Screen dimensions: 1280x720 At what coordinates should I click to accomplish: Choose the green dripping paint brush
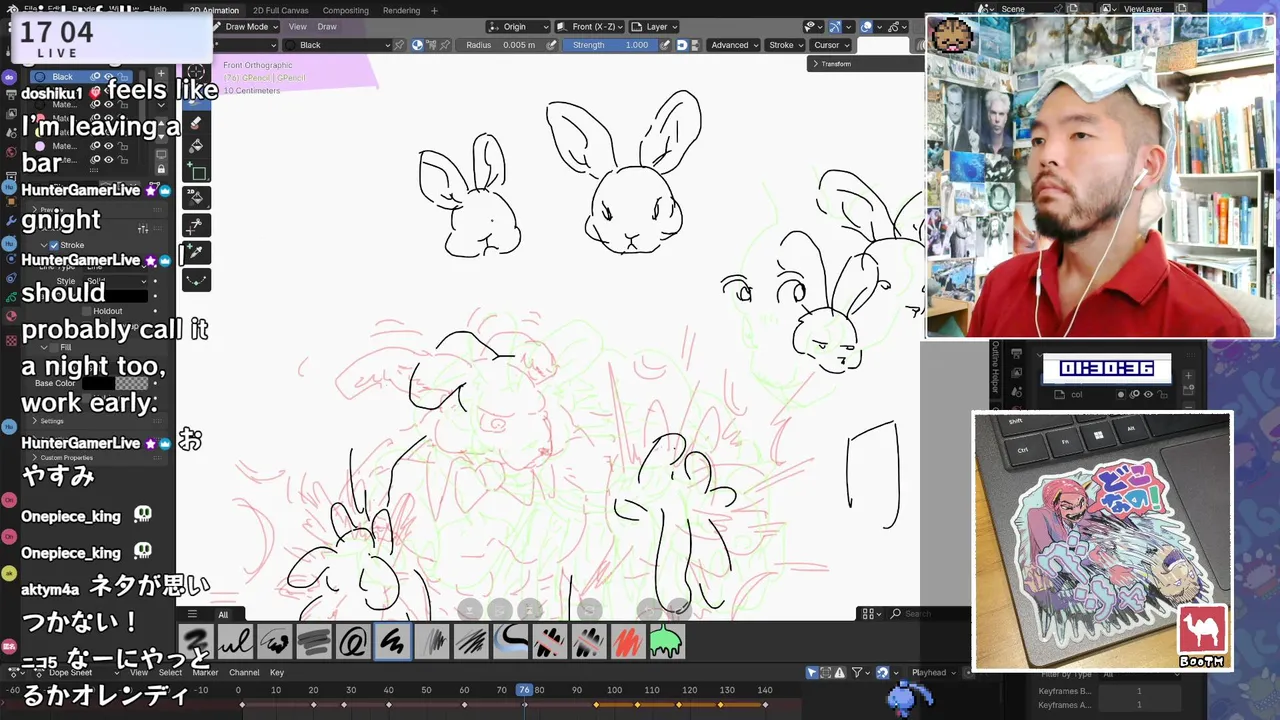(x=666, y=641)
